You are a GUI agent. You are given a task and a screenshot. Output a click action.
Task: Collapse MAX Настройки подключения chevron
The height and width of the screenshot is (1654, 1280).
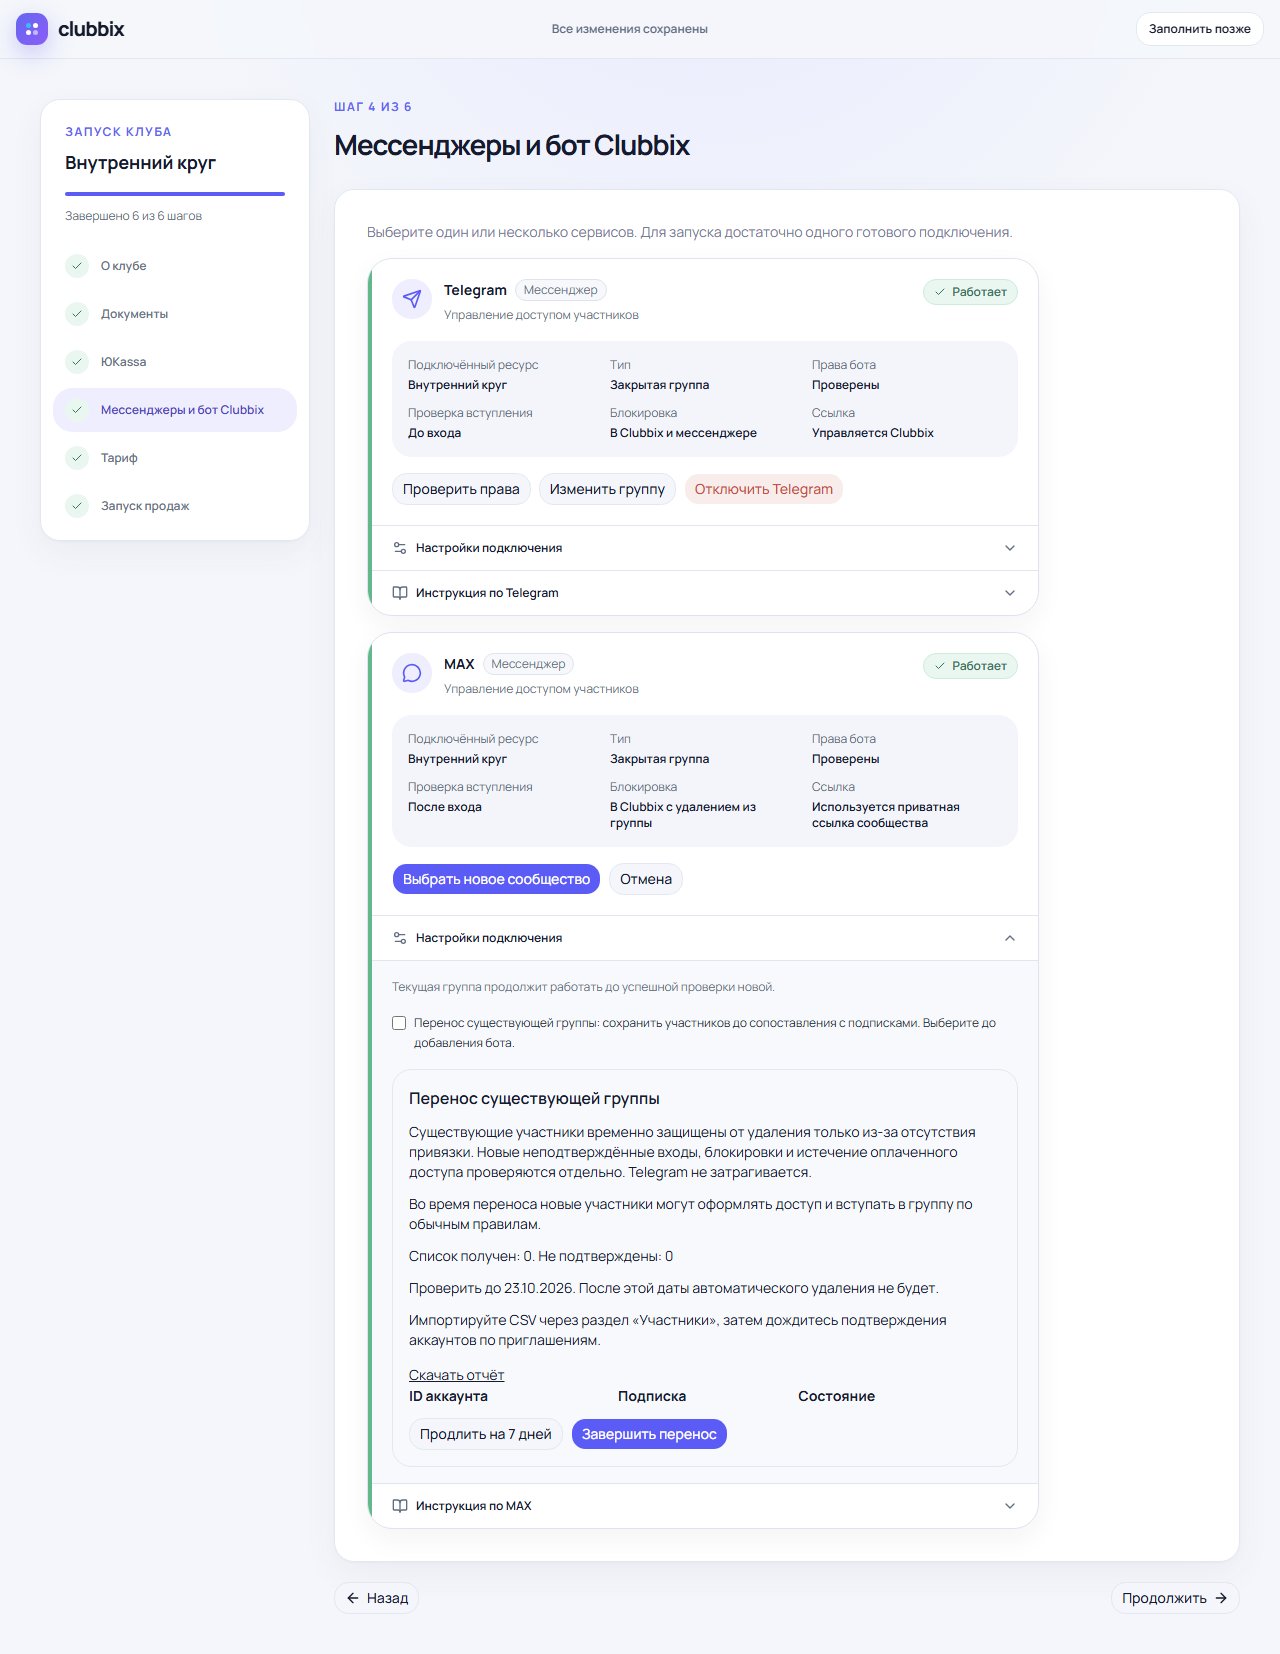1010,938
